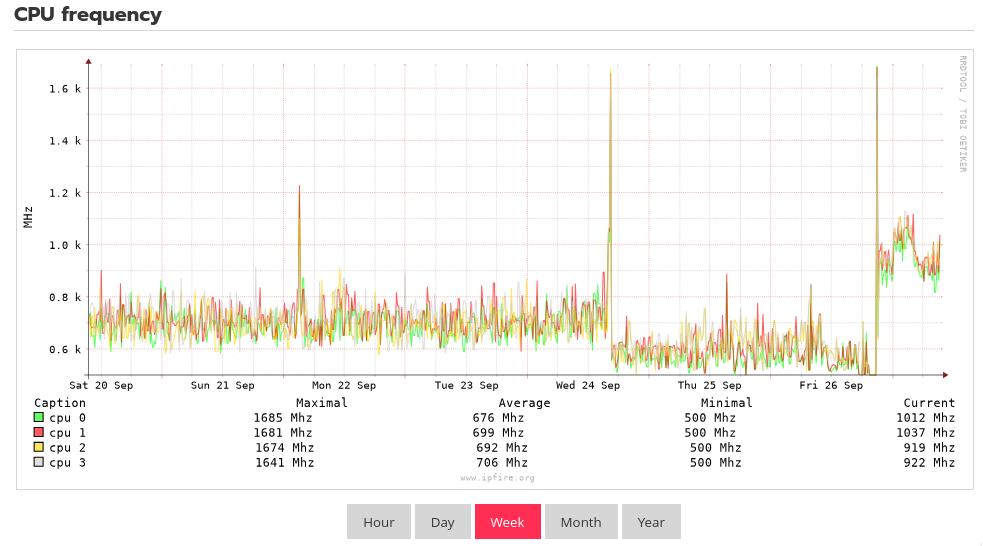
Task: Open the Year view of CPU frequency
Action: pyautogui.click(x=651, y=522)
